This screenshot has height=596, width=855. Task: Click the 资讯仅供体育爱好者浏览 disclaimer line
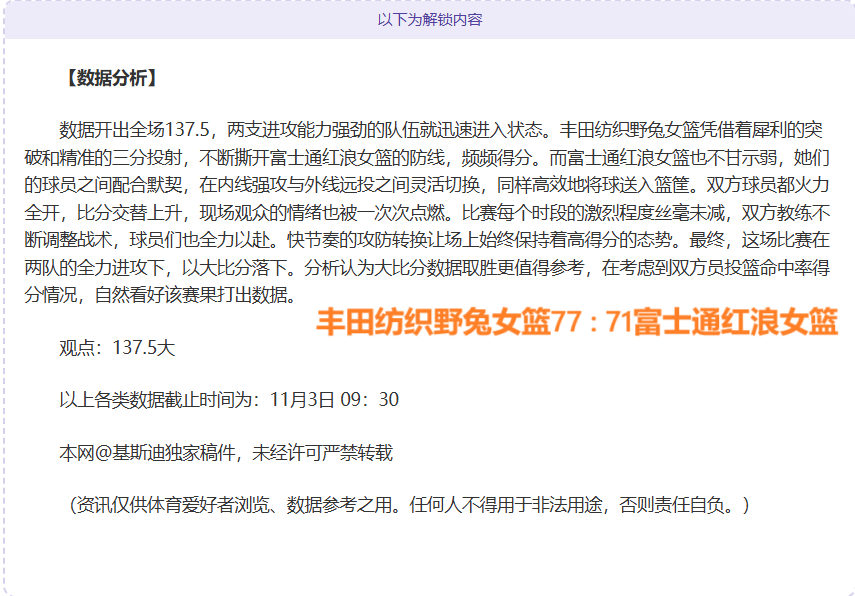click(174, 505)
